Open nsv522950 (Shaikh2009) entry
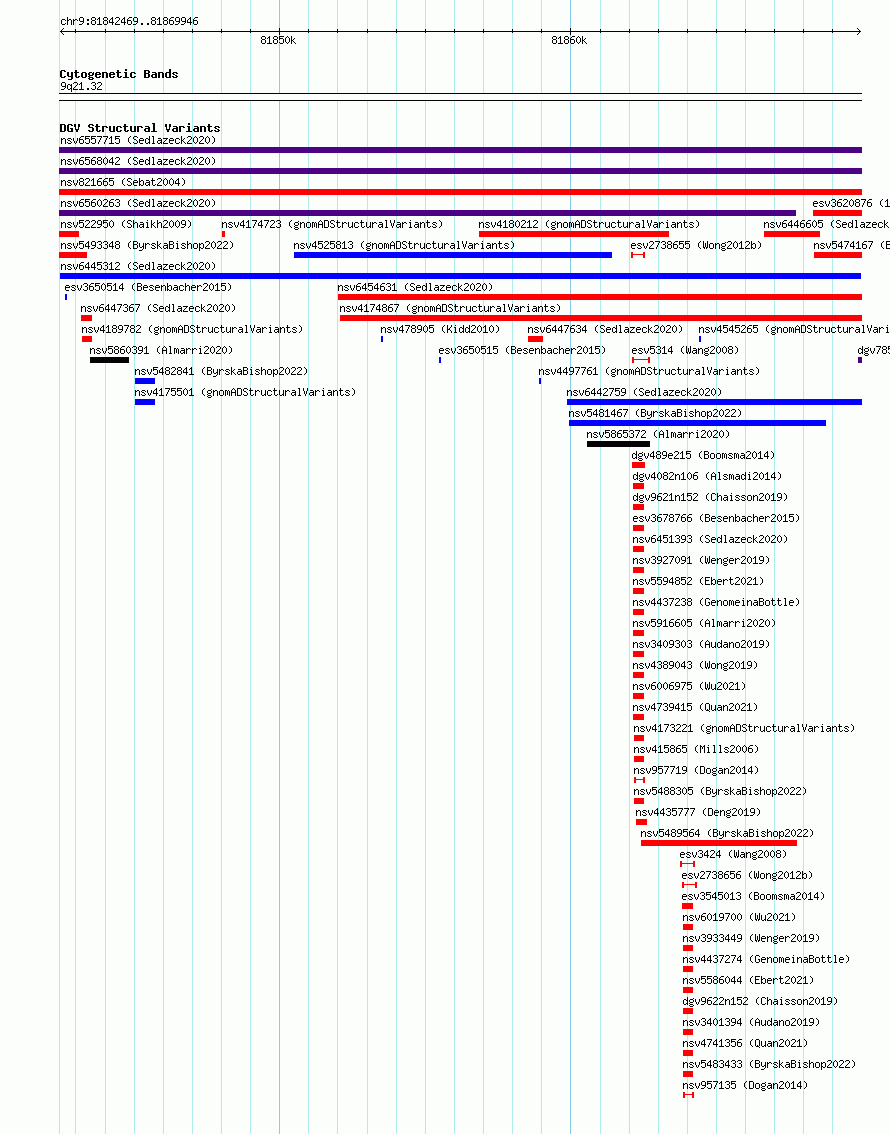The height and width of the screenshot is (1134, 890). pos(126,224)
